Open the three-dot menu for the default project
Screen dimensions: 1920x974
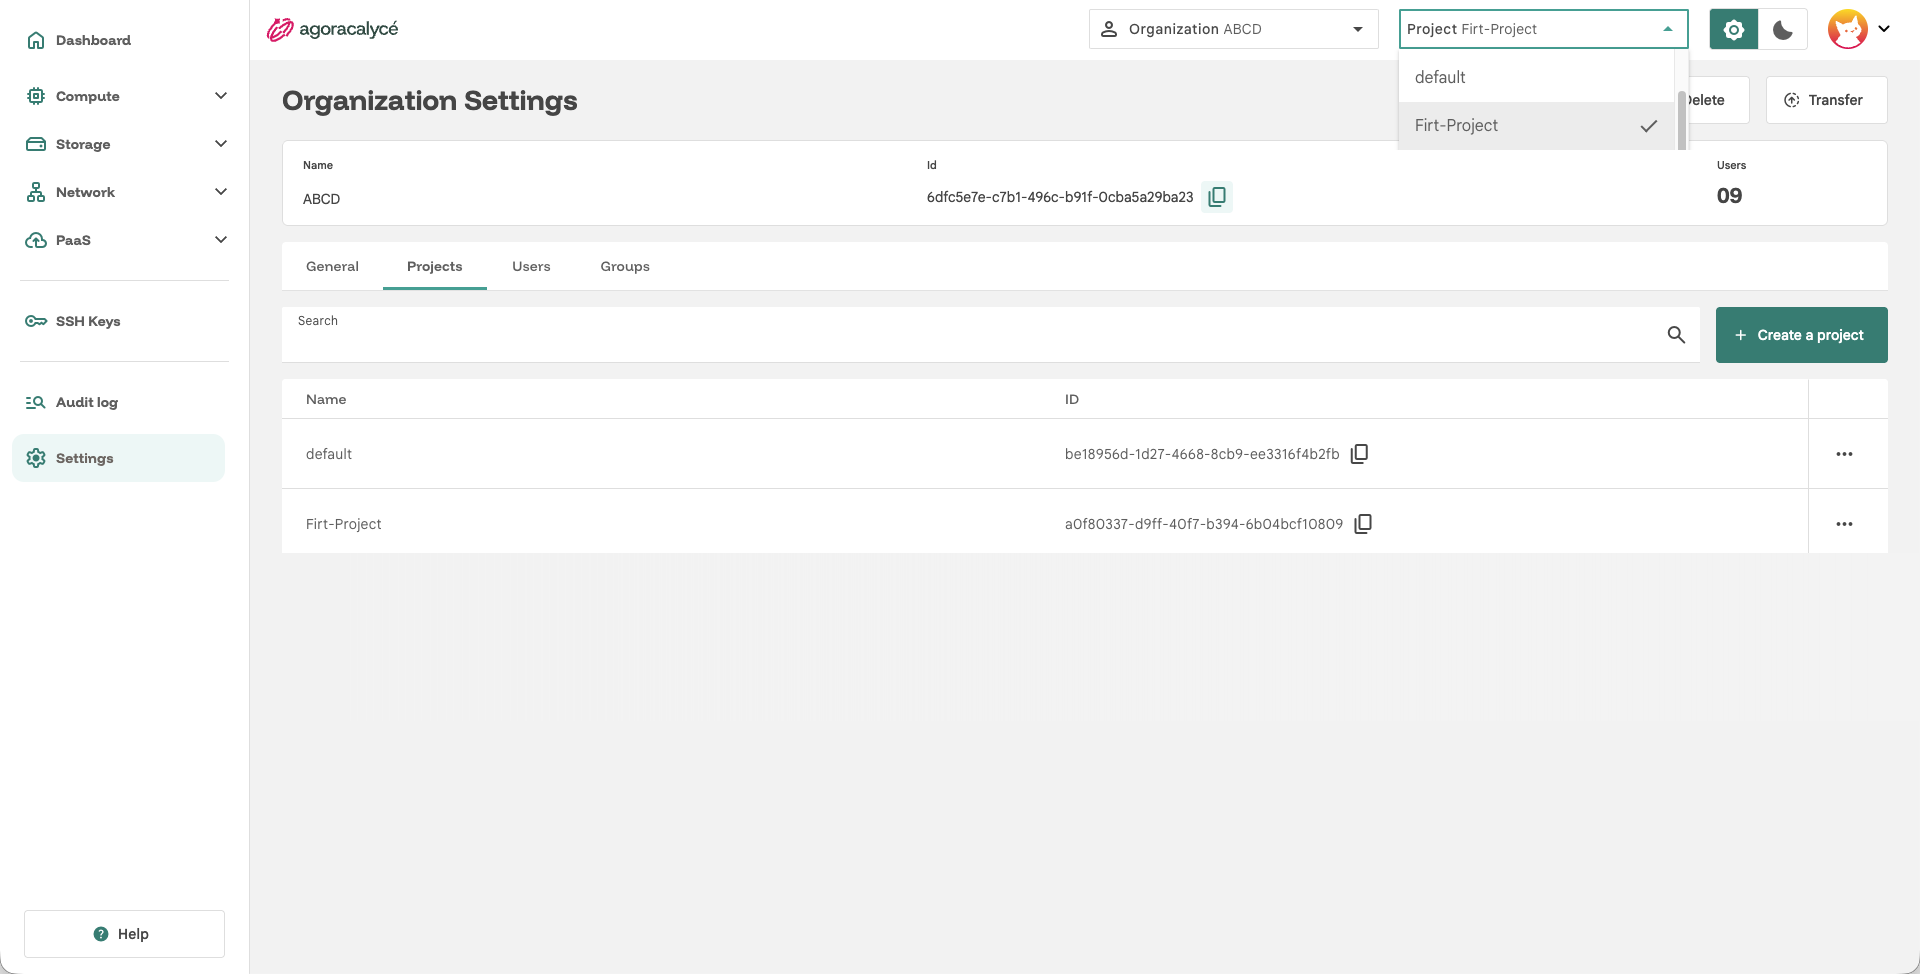(x=1844, y=454)
